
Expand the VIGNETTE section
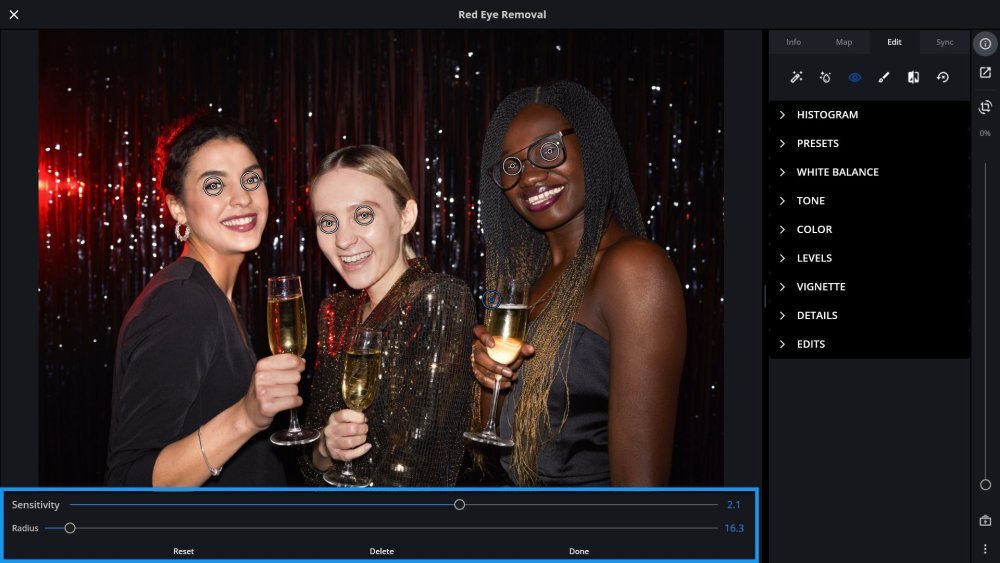(x=820, y=287)
